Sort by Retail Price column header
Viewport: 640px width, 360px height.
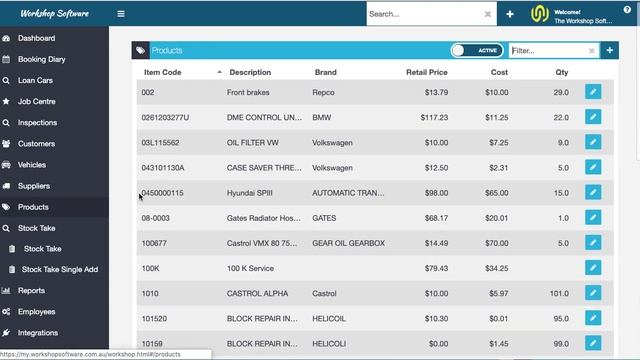tap(427, 72)
